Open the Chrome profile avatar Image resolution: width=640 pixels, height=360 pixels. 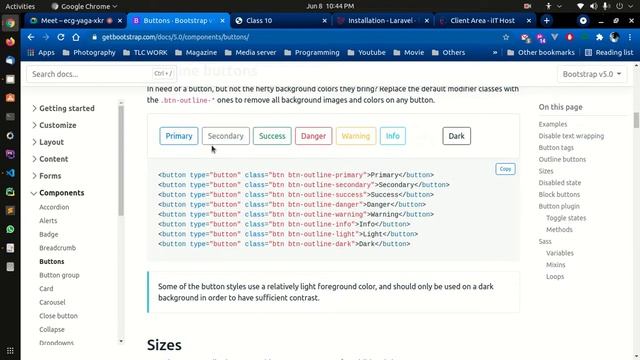[x=614, y=37]
